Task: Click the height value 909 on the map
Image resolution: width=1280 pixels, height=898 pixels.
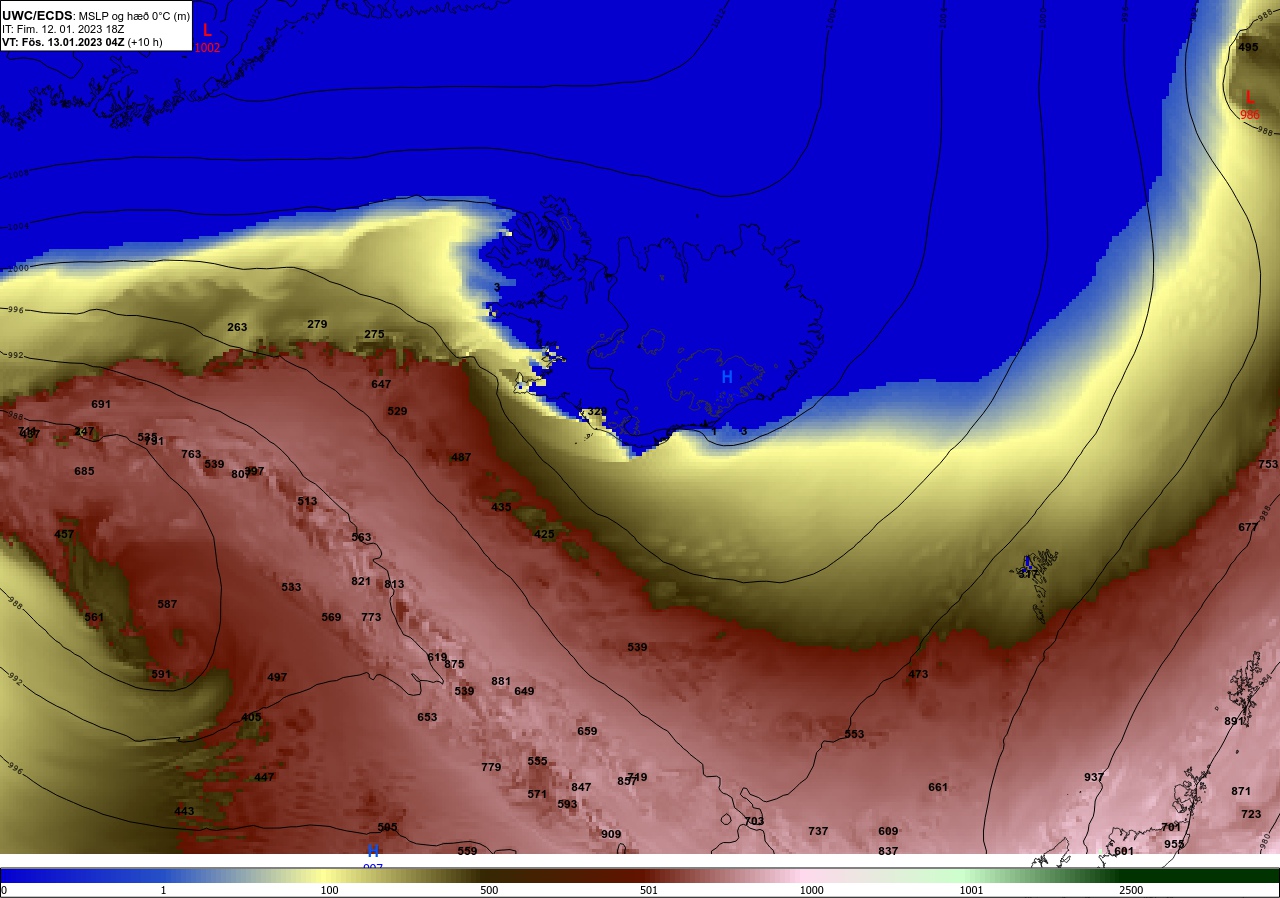Action: tap(611, 835)
